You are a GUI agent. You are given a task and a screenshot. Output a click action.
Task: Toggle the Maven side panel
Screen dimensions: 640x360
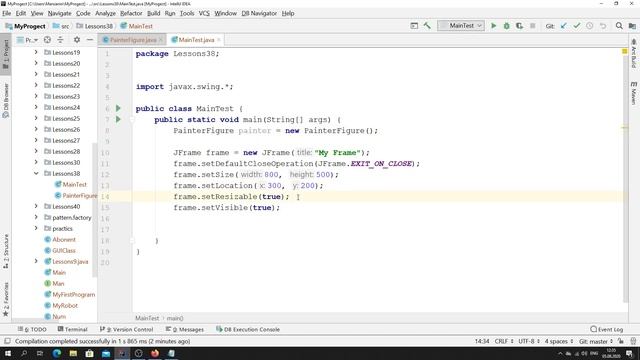pos(633,93)
